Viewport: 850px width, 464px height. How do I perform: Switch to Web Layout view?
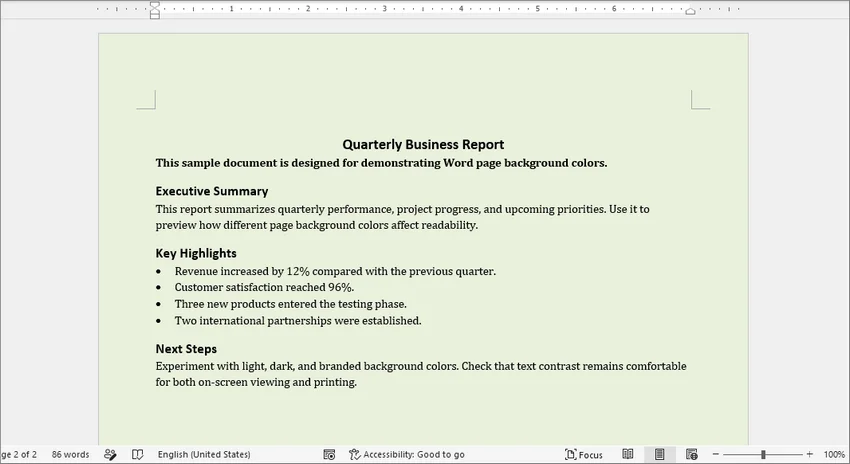point(692,454)
